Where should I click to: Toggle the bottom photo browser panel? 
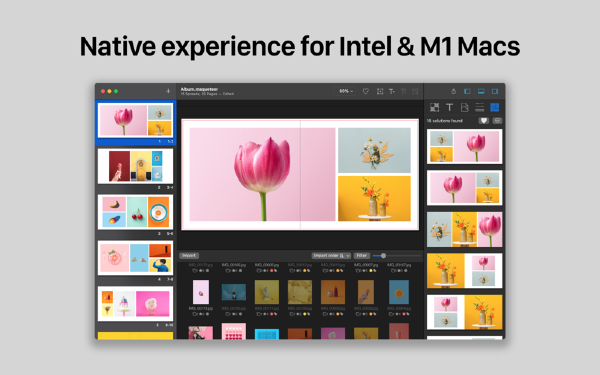481,91
